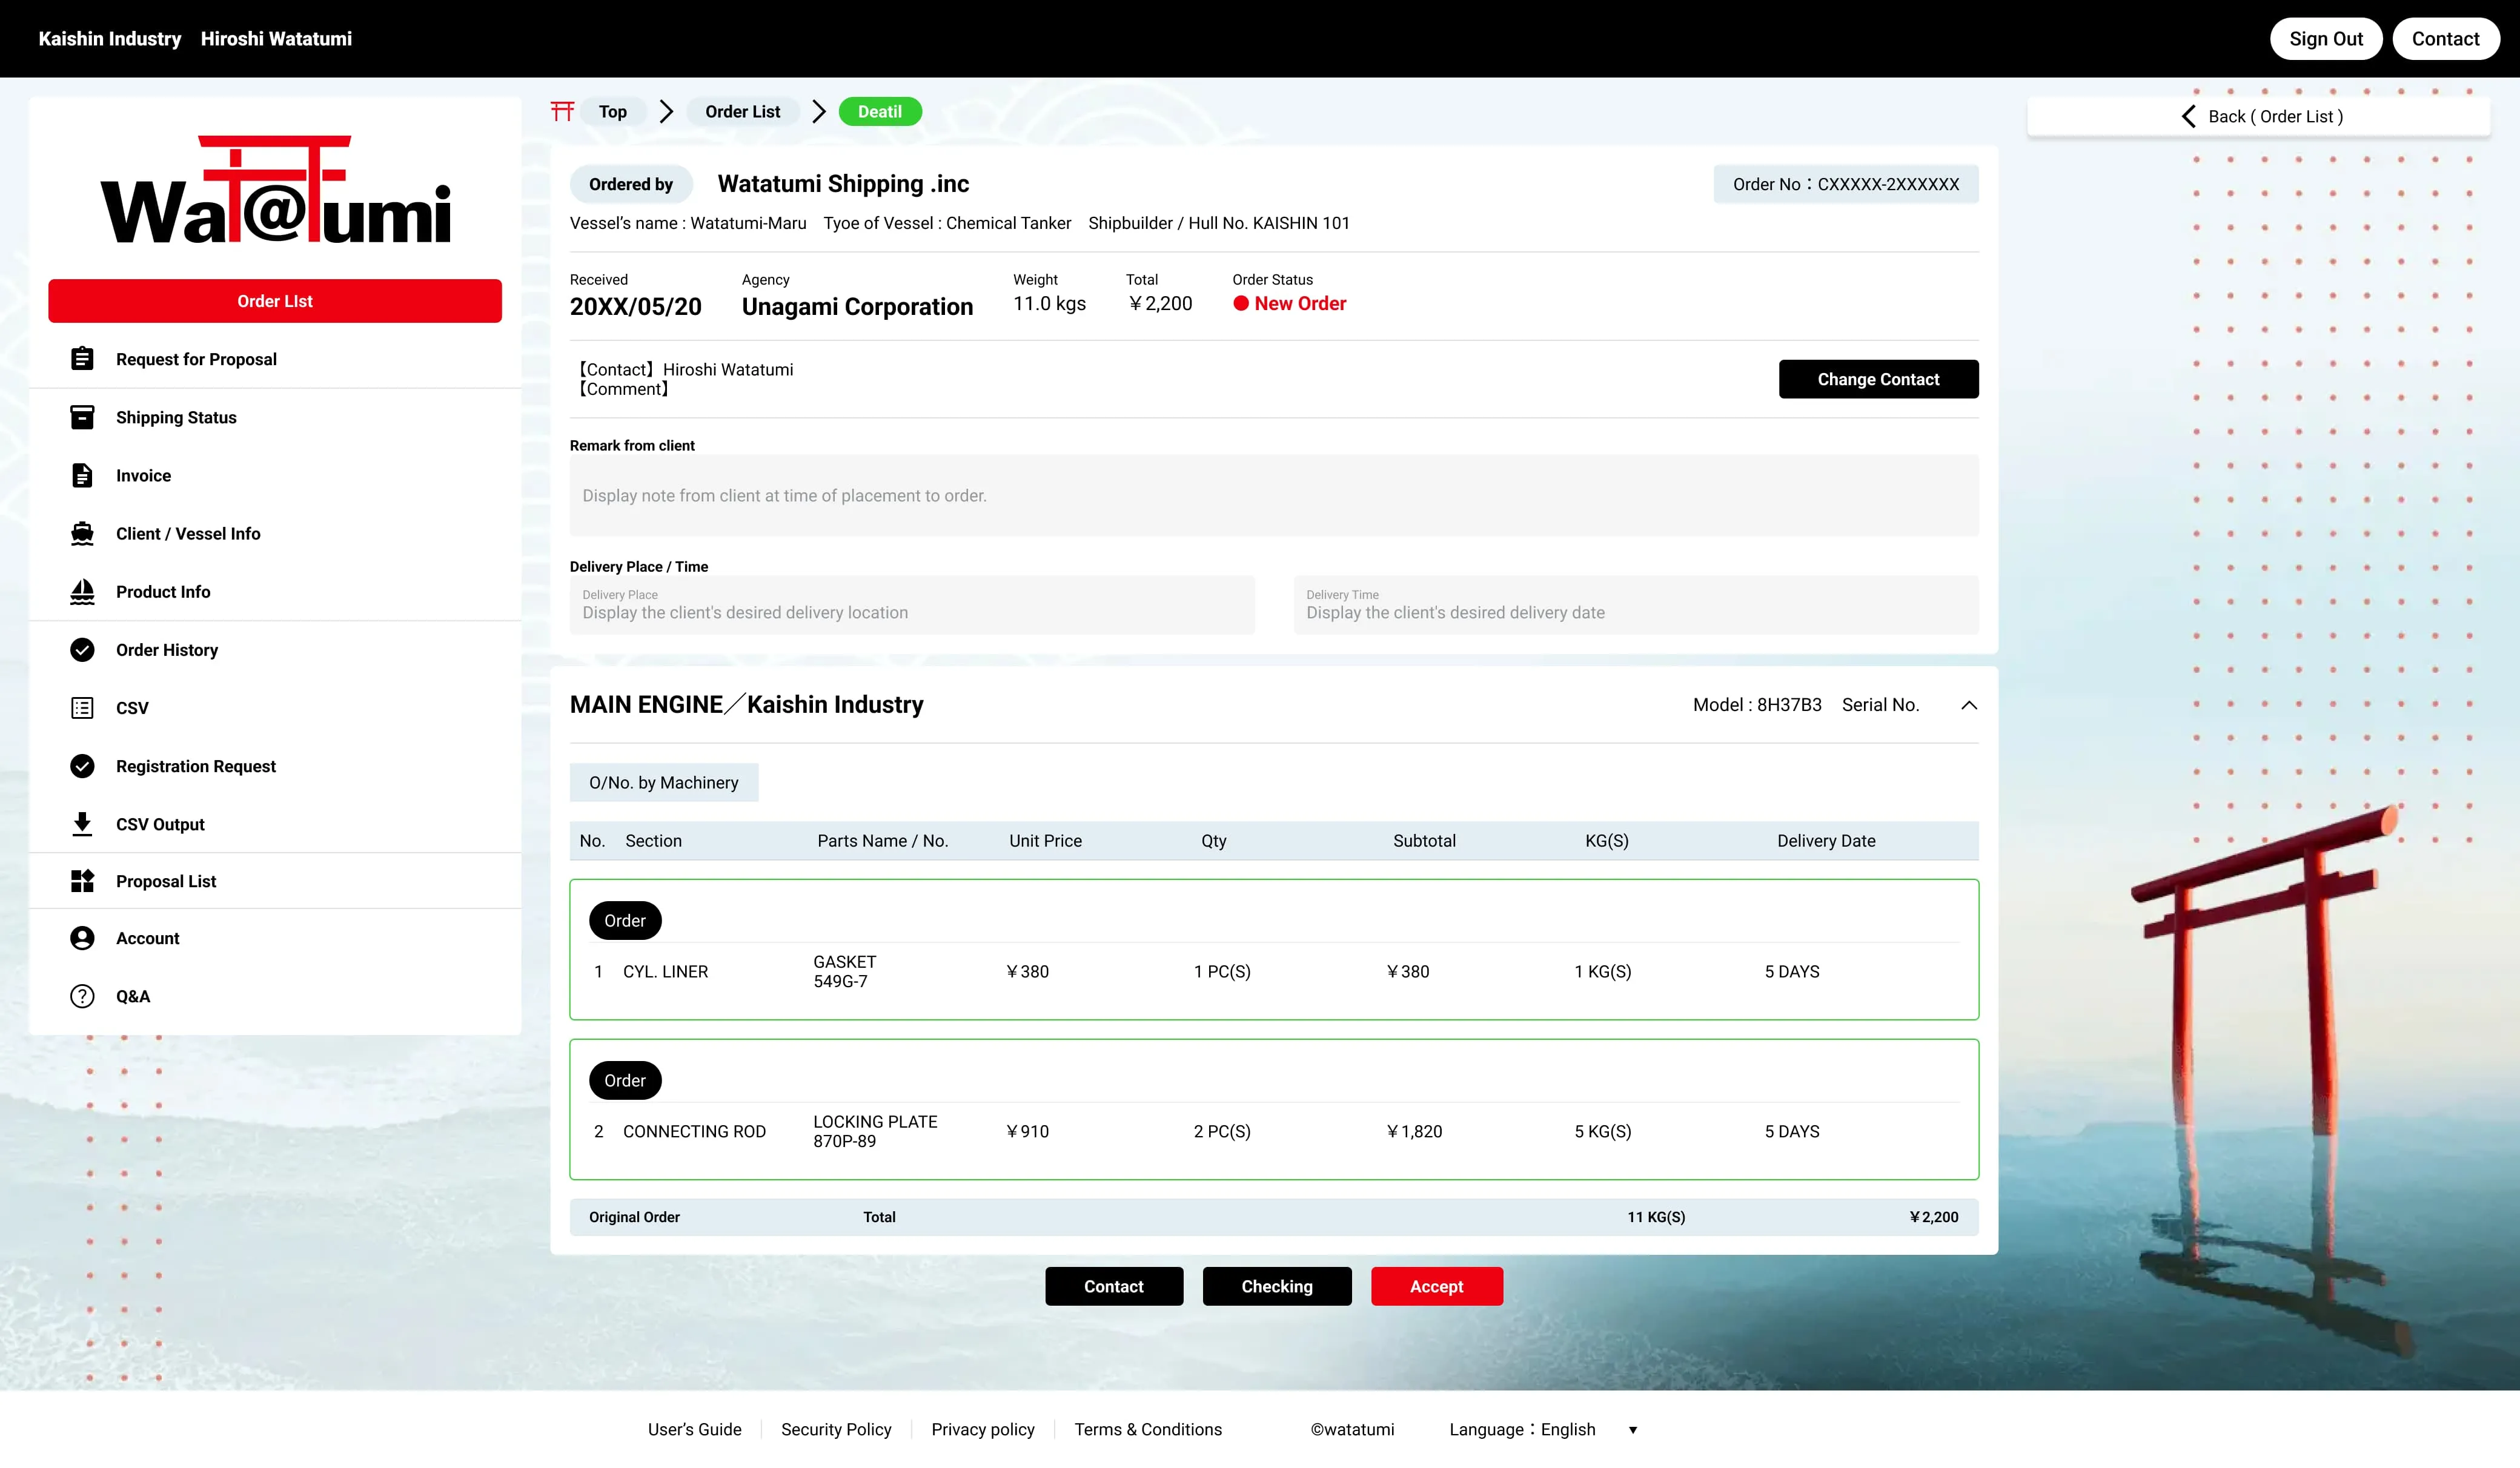Click the Invoice icon in the sidebar
Image resolution: width=2520 pixels, height=1468 pixels.
pyautogui.click(x=83, y=475)
